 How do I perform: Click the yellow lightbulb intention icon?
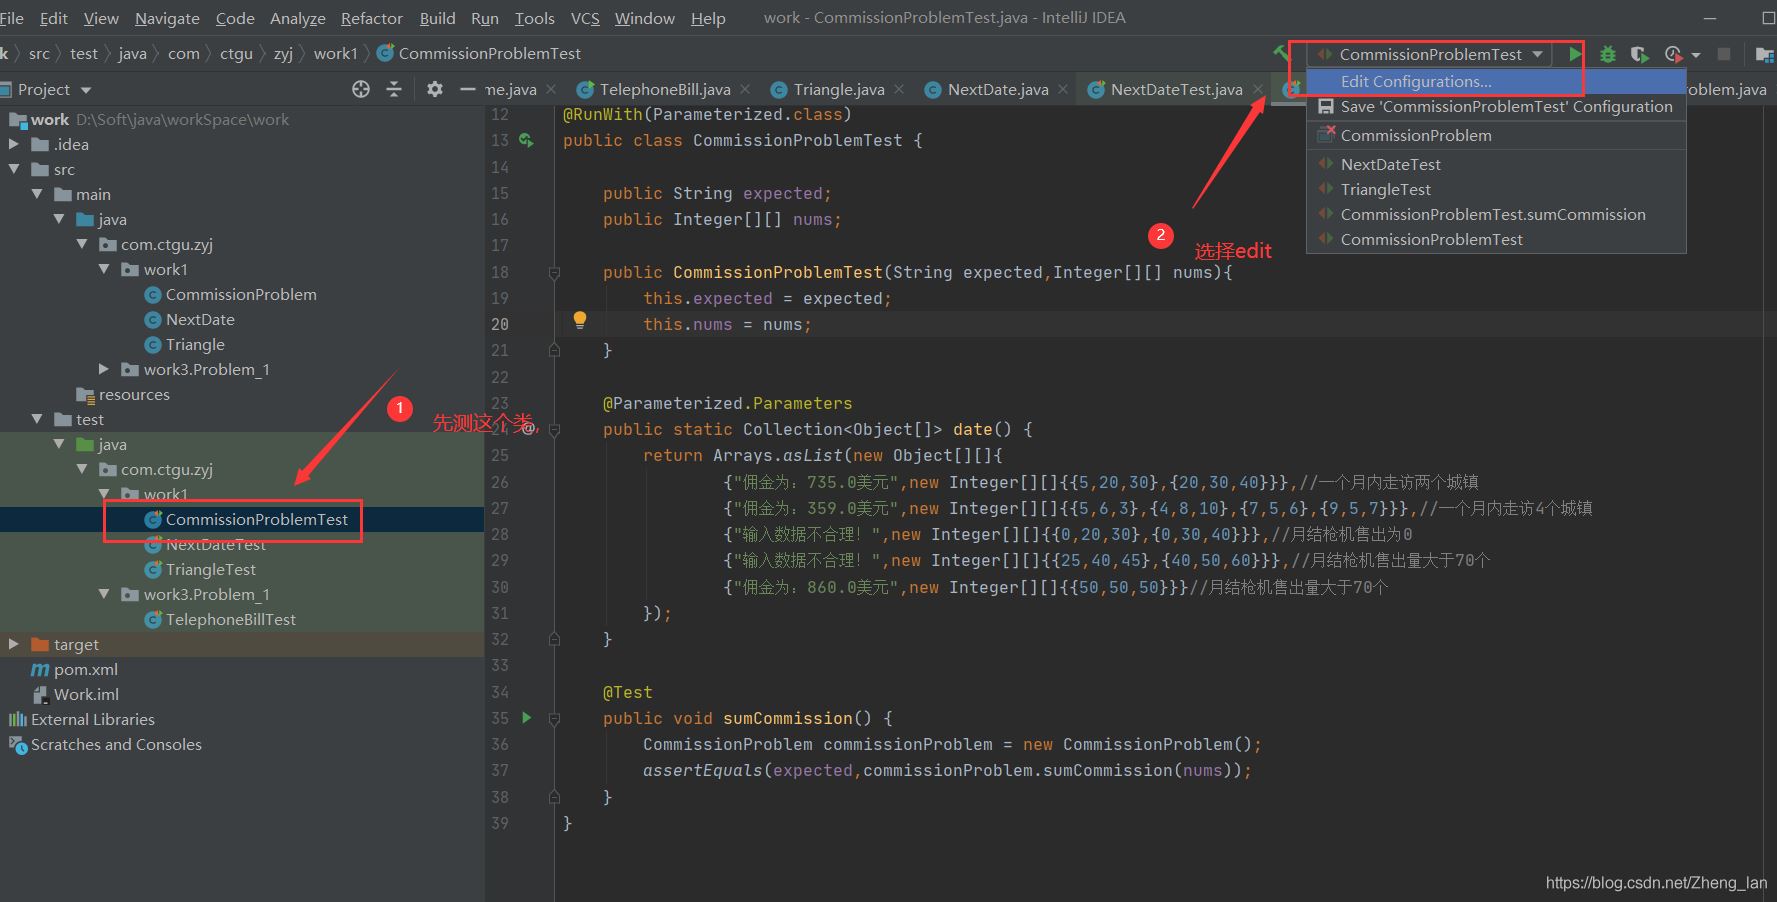pyautogui.click(x=579, y=320)
